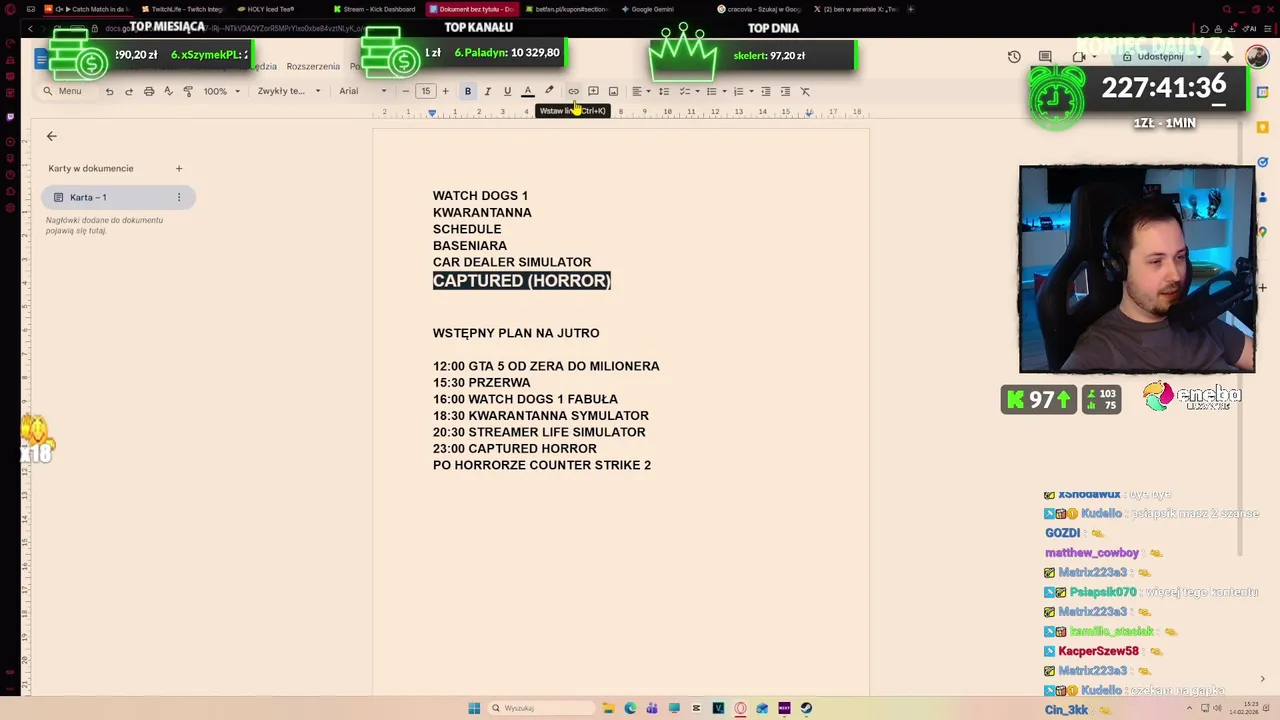This screenshot has width=1280, height=720.
Task: Open the paragraph style dropdown 'Zwykły te...'
Action: coord(289,91)
